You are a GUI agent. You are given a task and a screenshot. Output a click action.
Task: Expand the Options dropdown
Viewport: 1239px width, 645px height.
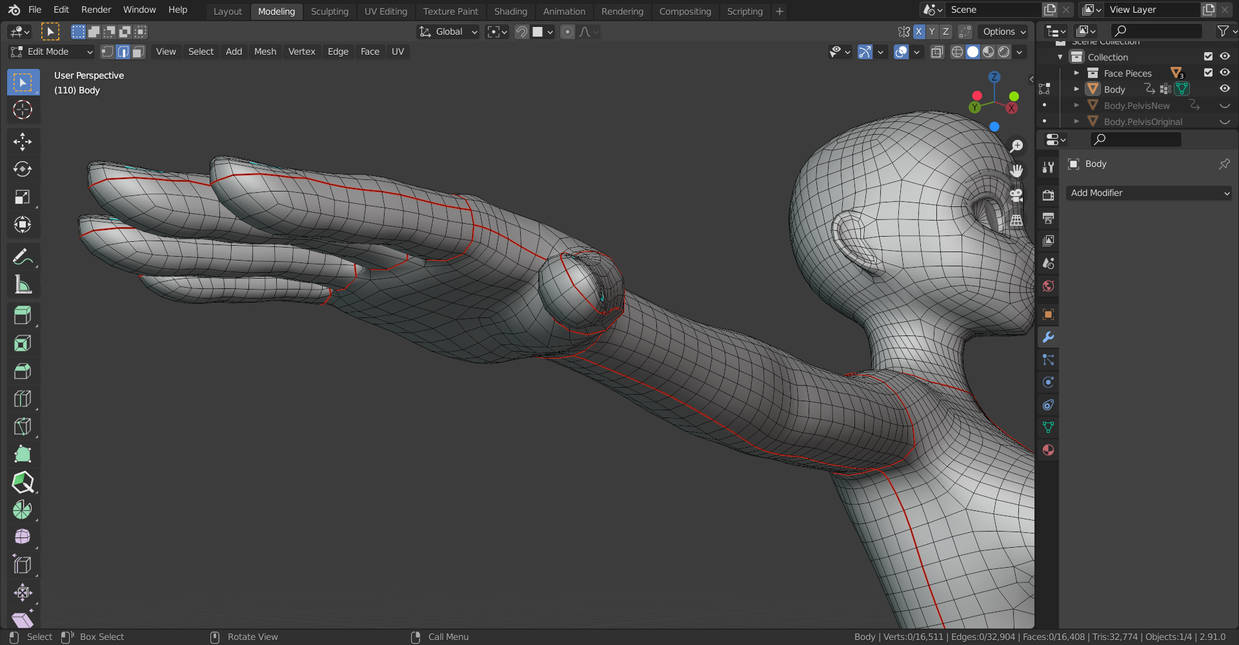1004,32
